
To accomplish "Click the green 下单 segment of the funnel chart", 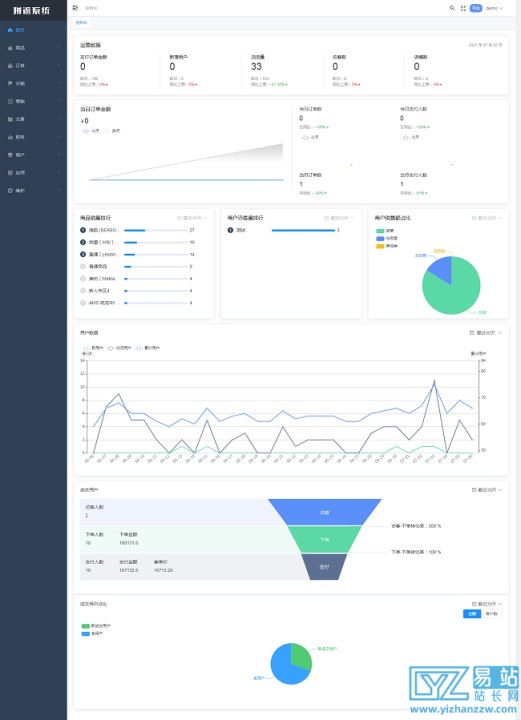I will [x=325, y=540].
